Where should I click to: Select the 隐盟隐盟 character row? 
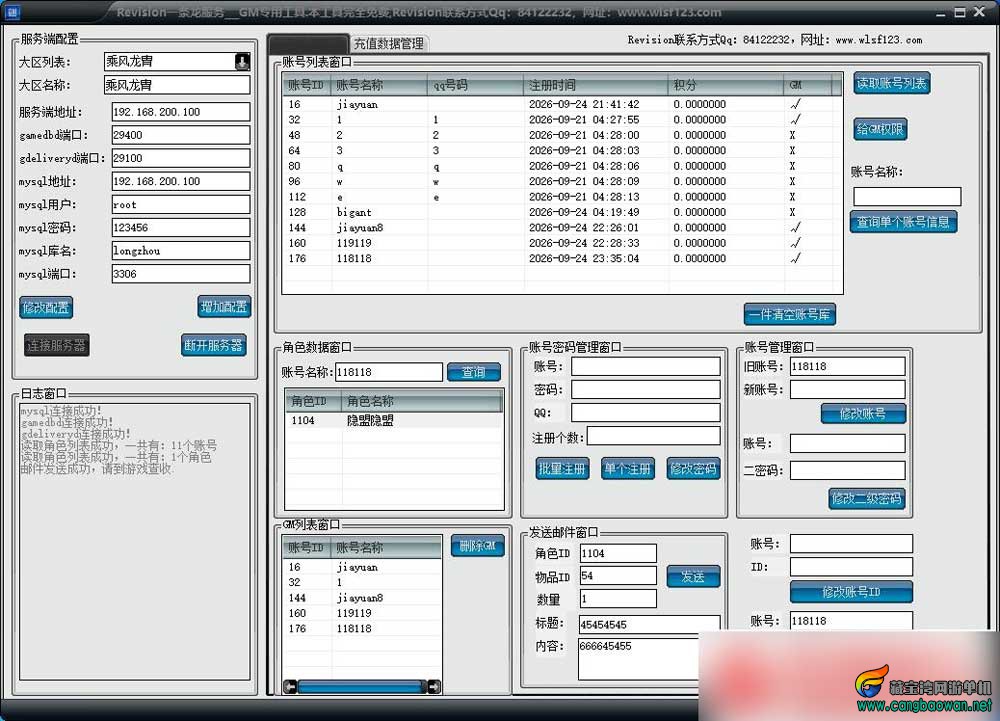[x=393, y=420]
